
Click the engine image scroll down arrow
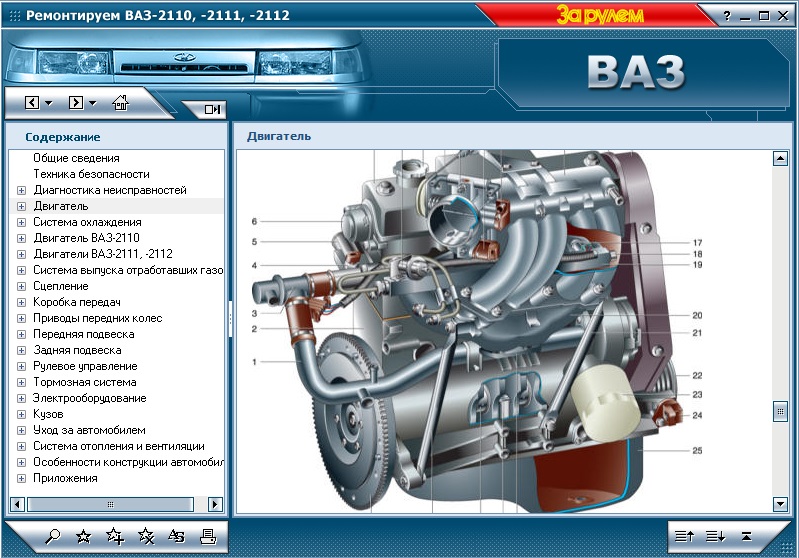tap(780, 504)
